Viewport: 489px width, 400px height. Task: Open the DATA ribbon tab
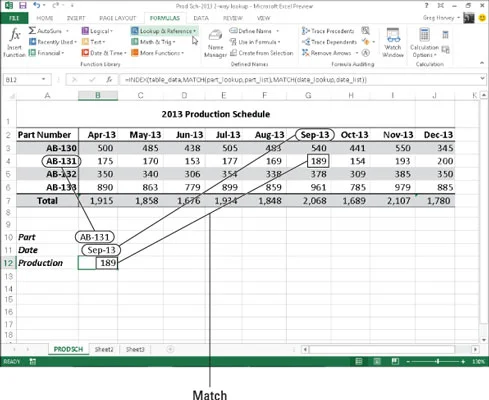[201, 18]
